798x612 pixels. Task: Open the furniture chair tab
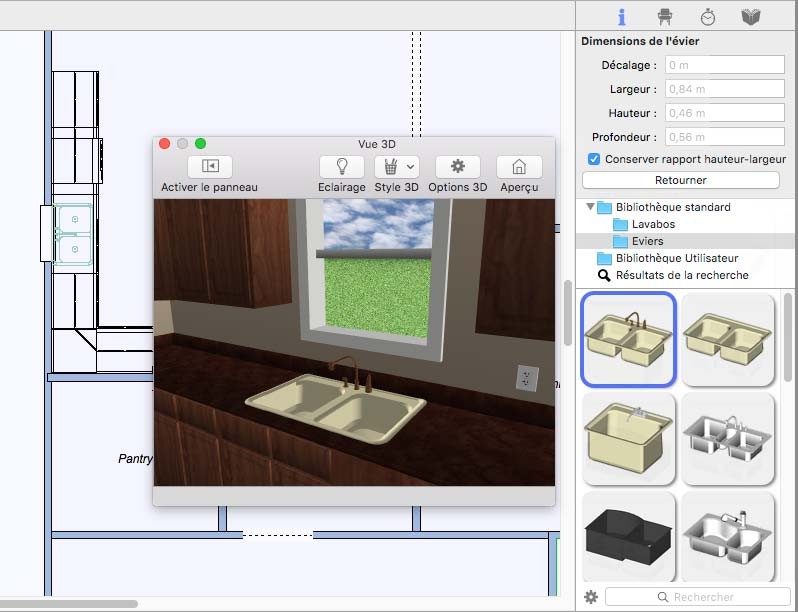pyautogui.click(x=664, y=17)
